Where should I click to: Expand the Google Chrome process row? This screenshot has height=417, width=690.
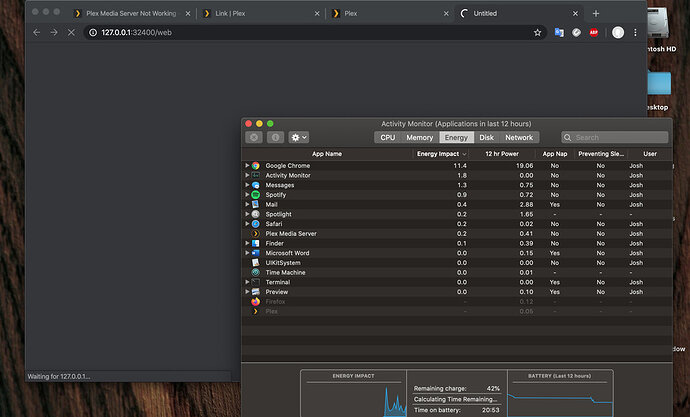[x=247, y=166]
